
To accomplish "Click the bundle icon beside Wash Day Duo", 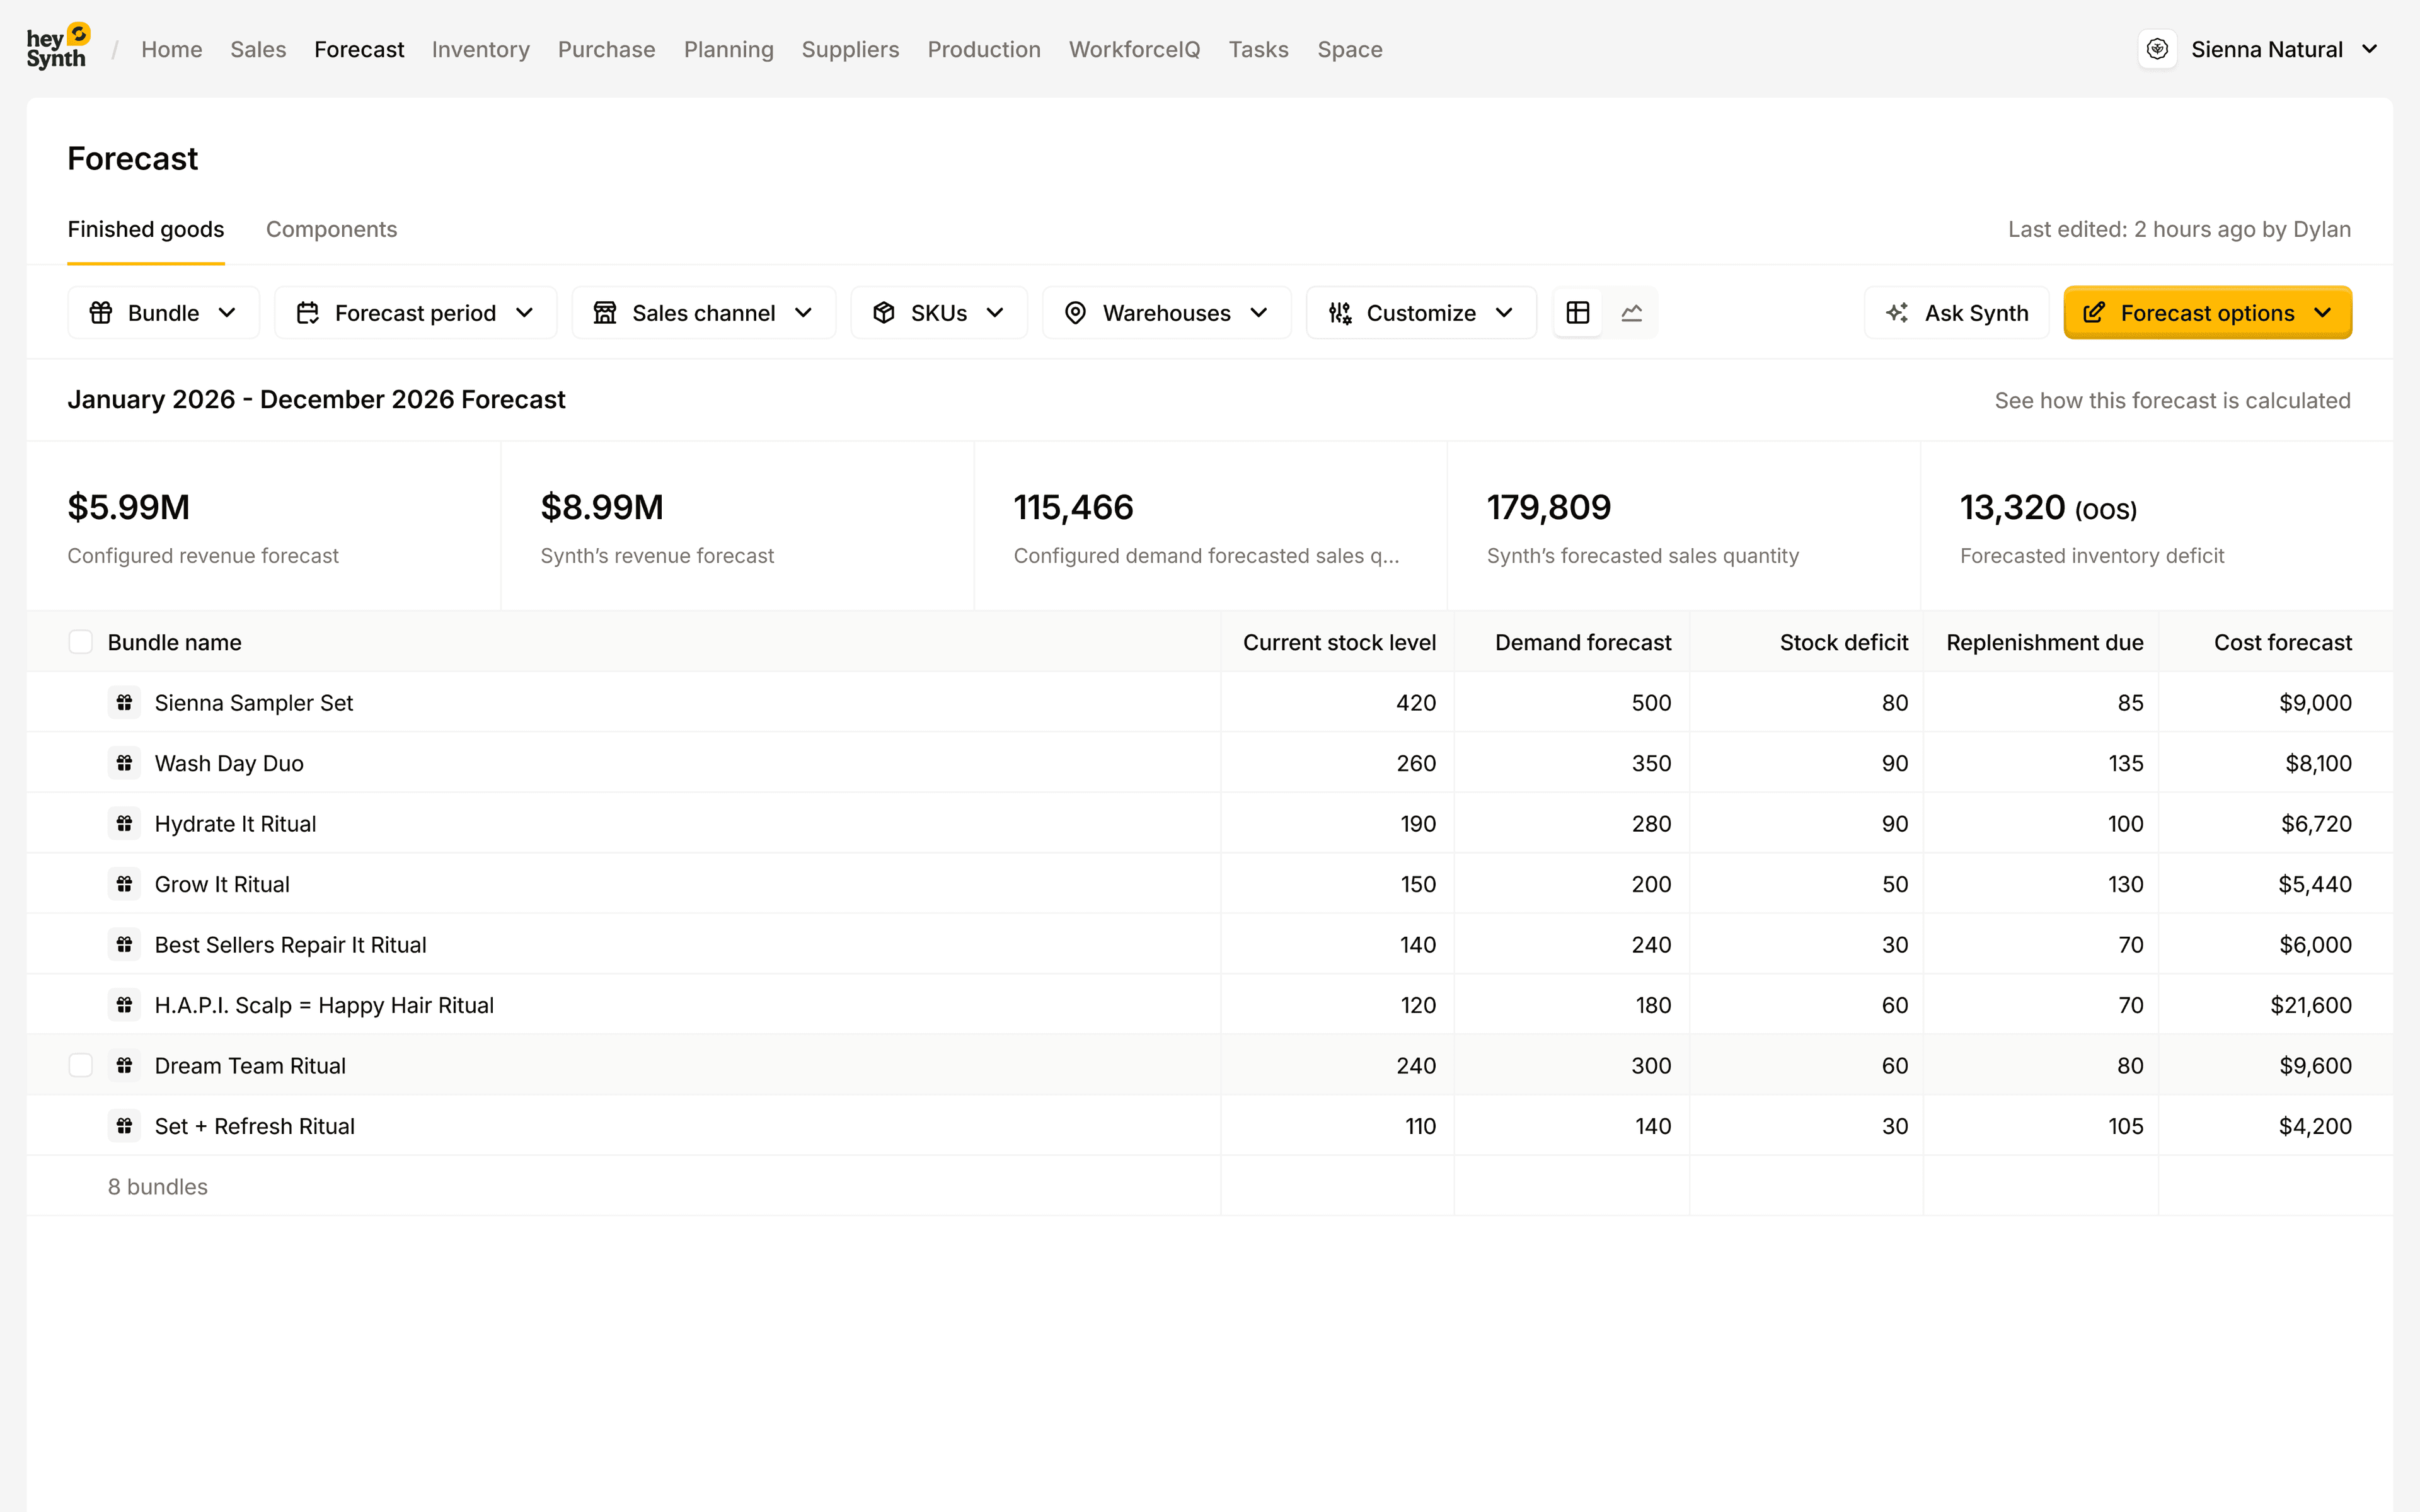I will point(124,763).
